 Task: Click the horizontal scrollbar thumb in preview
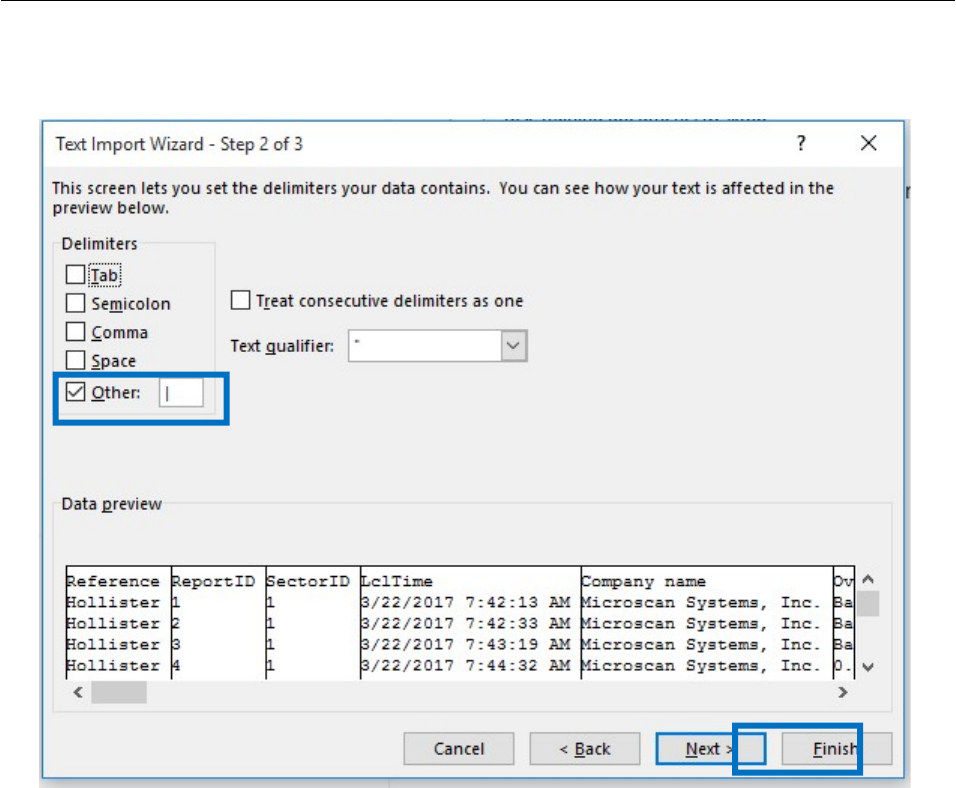point(119,692)
